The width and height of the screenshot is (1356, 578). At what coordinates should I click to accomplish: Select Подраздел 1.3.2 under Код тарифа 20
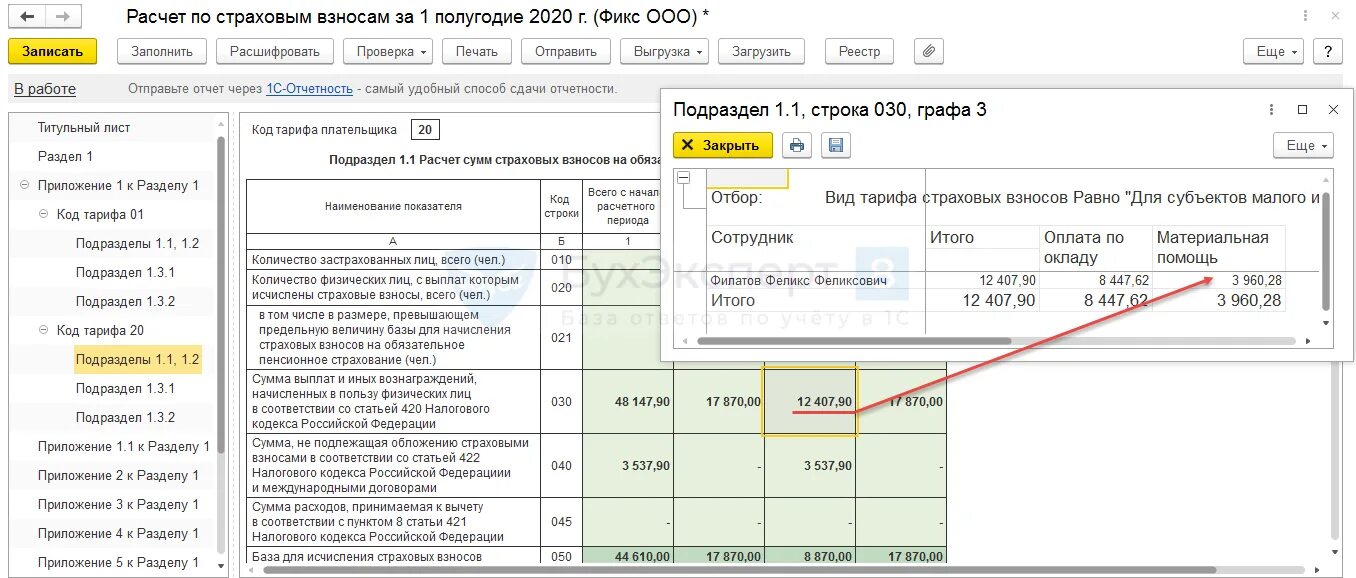(x=126, y=418)
